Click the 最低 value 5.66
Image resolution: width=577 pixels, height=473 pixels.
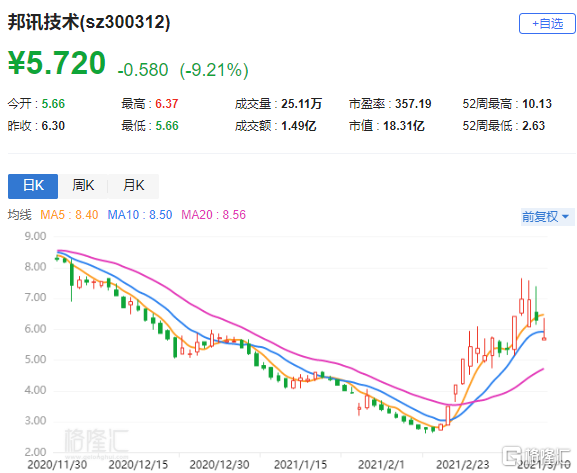click(167, 126)
